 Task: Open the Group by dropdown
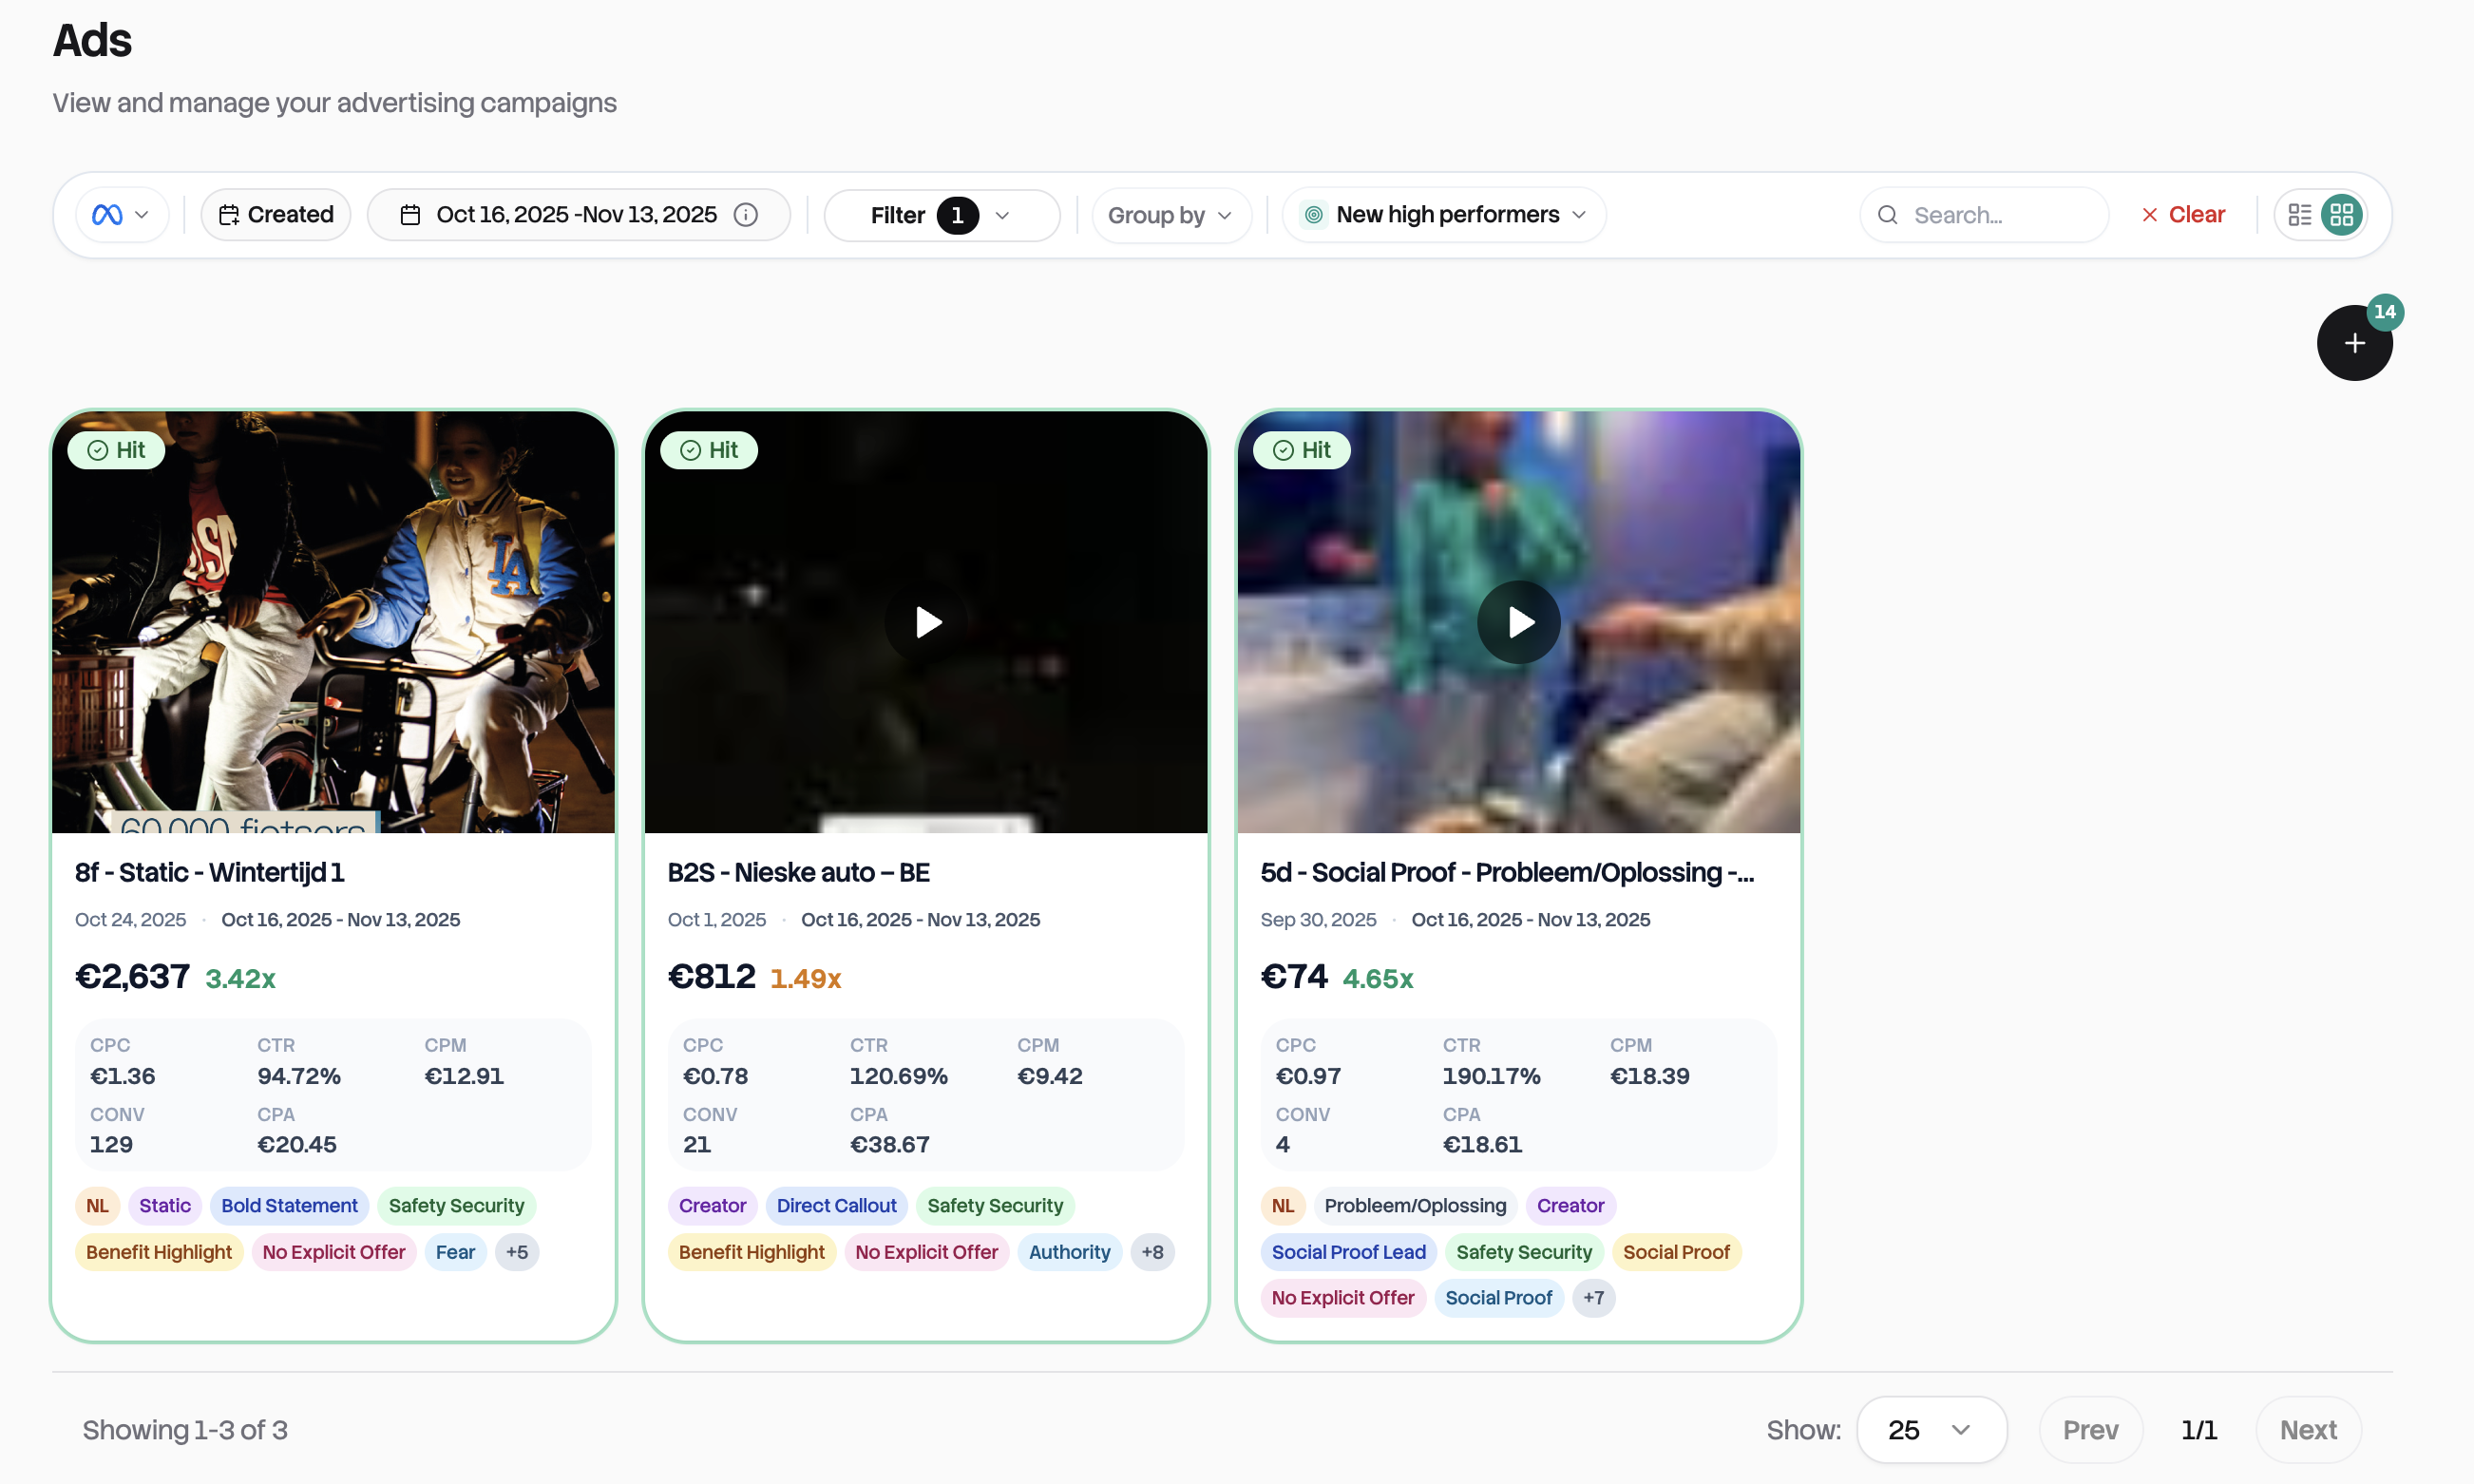click(x=1170, y=215)
